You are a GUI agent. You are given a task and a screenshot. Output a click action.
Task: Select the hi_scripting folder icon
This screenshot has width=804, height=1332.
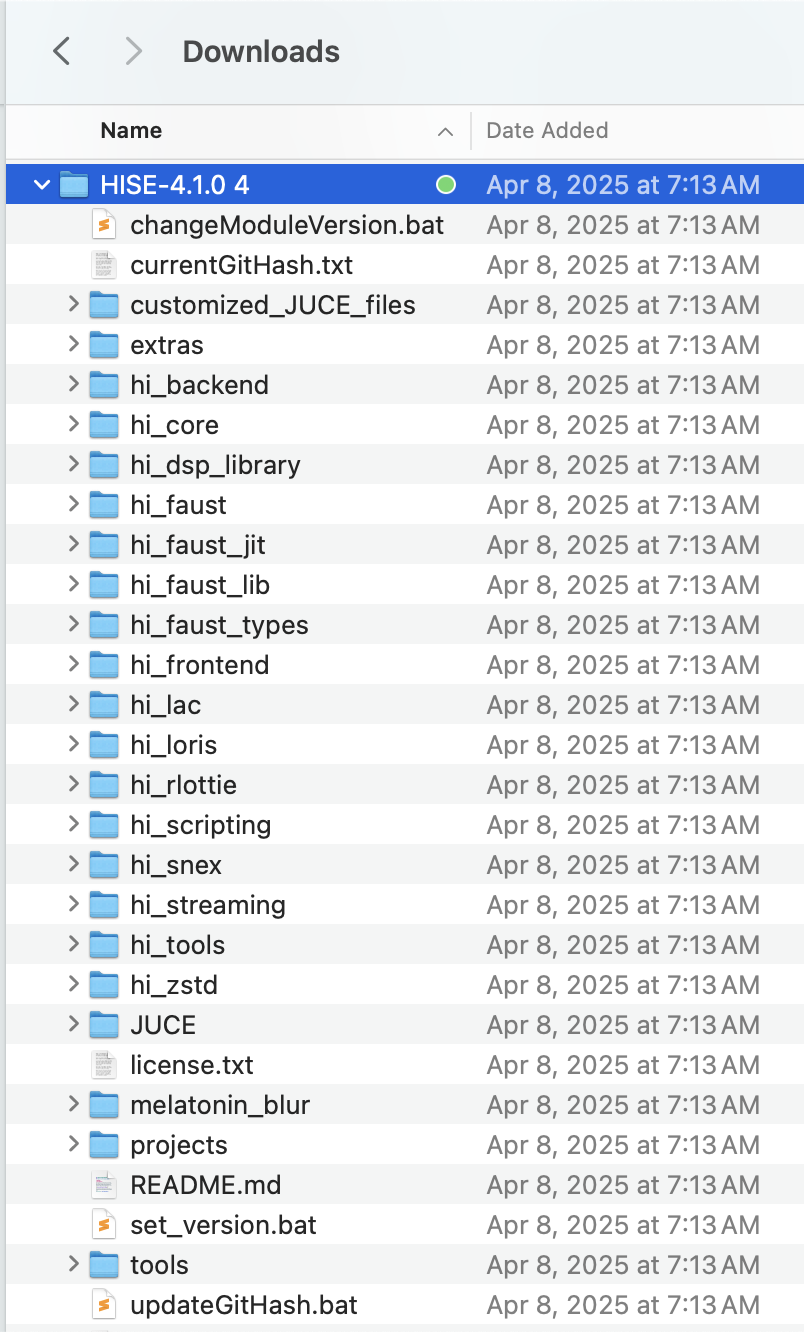click(x=104, y=825)
